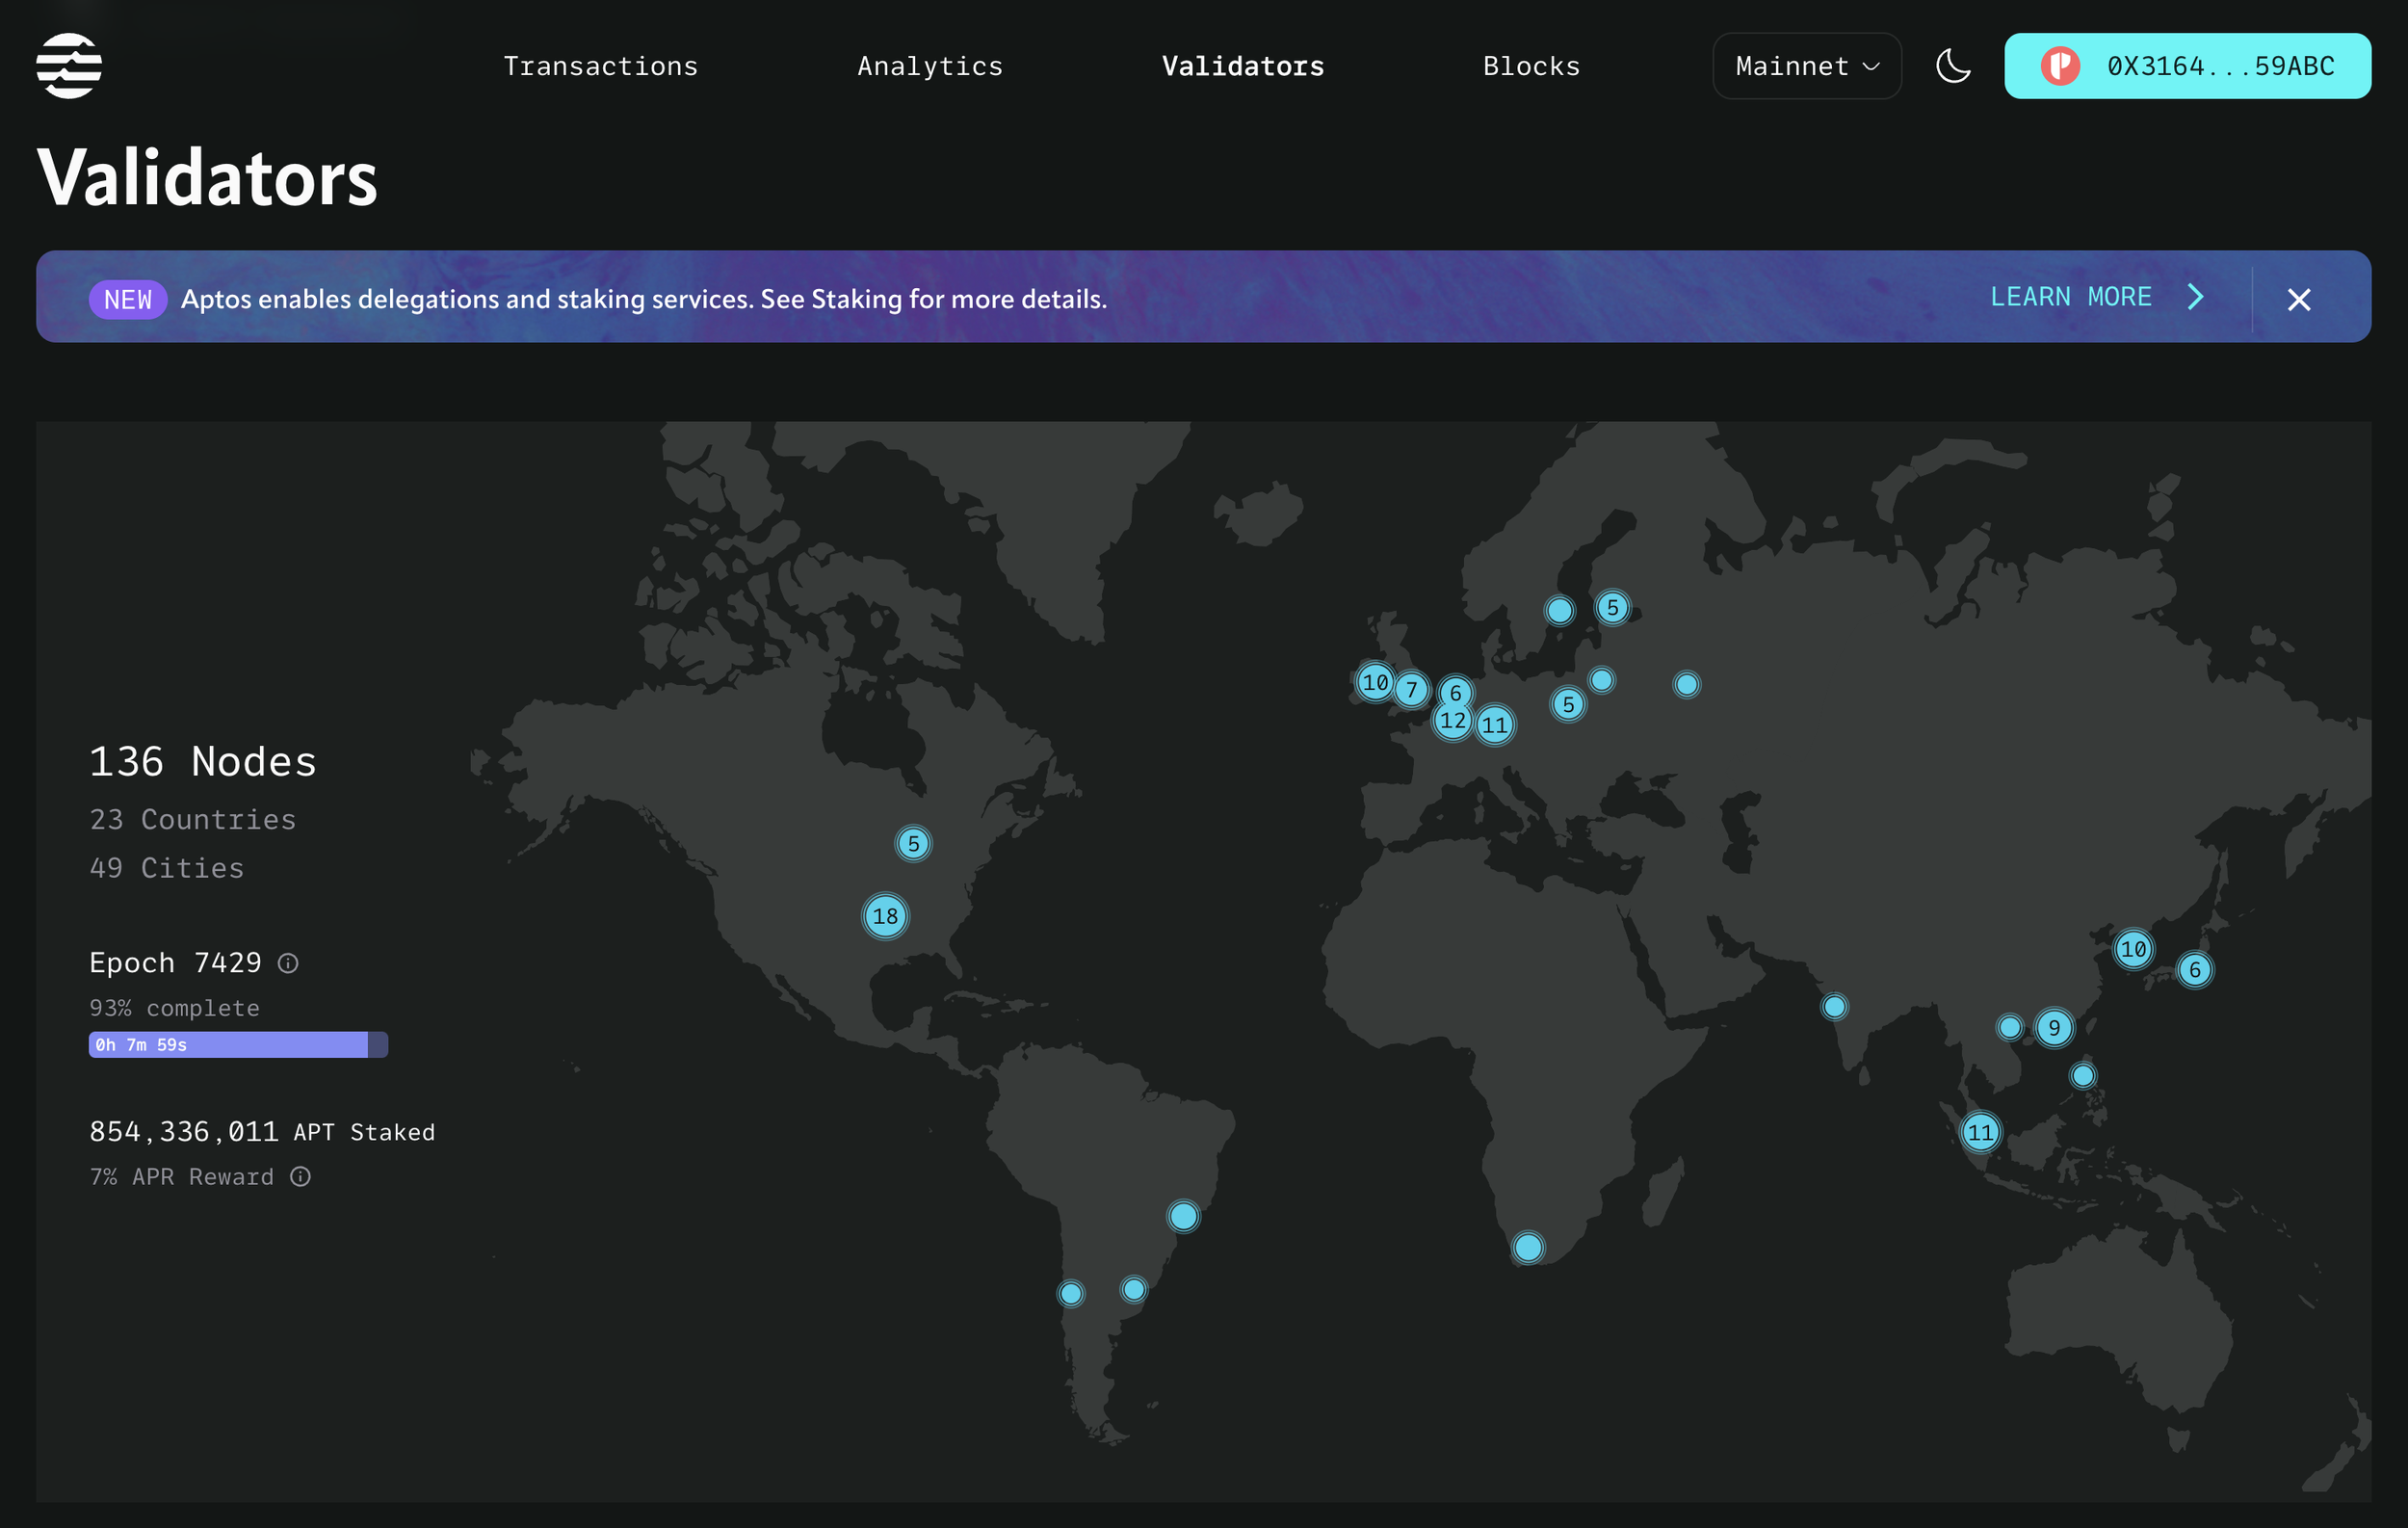The width and height of the screenshot is (2408, 1528).
Task: Click the 23 Countries text
Action: click(x=193, y=819)
